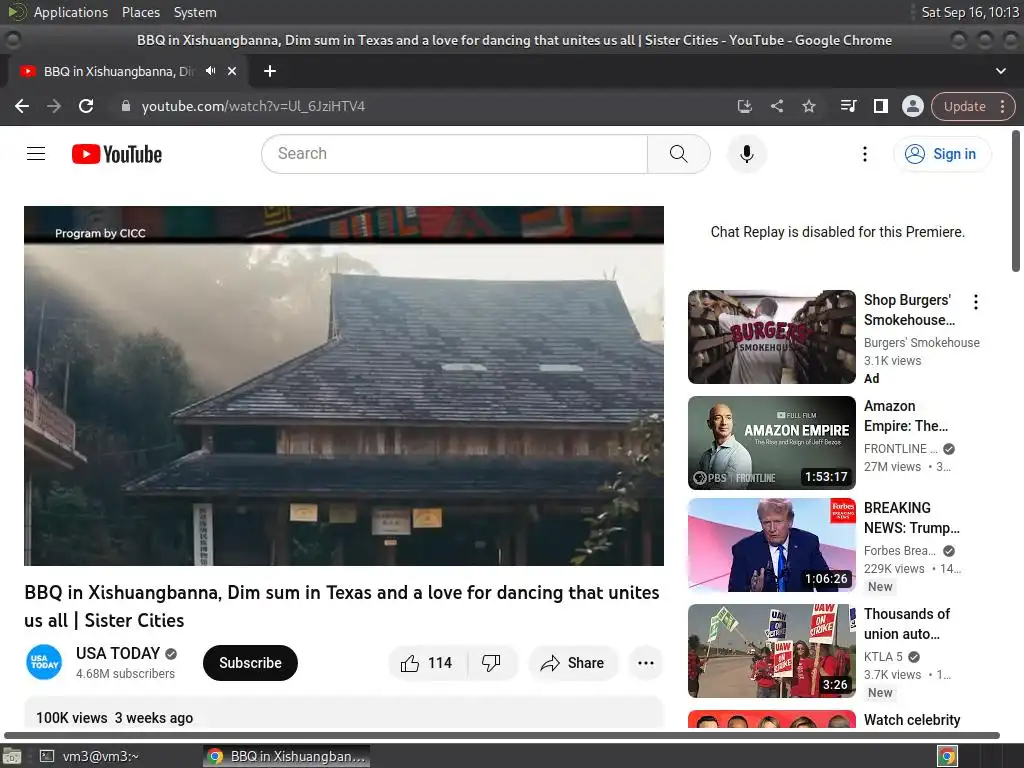Click KTLA 5 channel name
The width and height of the screenshot is (1024, 768).
[x=883, y=656]
